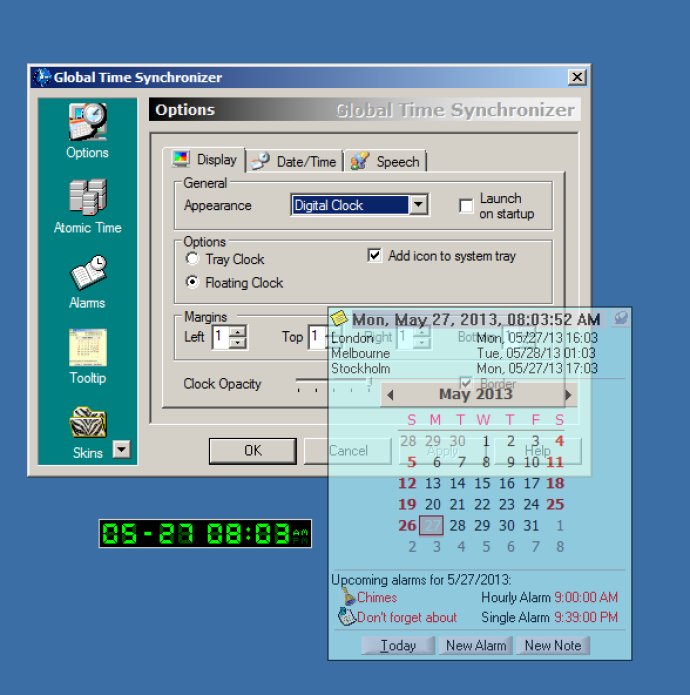Select May 31 in the calendar

pyautogui.click(x=531, y=525)
